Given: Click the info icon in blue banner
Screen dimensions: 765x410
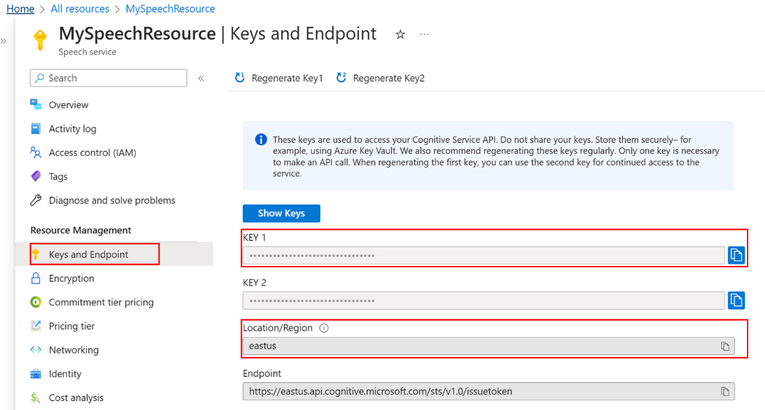Looking at the screenshot, I should [261, 140].
